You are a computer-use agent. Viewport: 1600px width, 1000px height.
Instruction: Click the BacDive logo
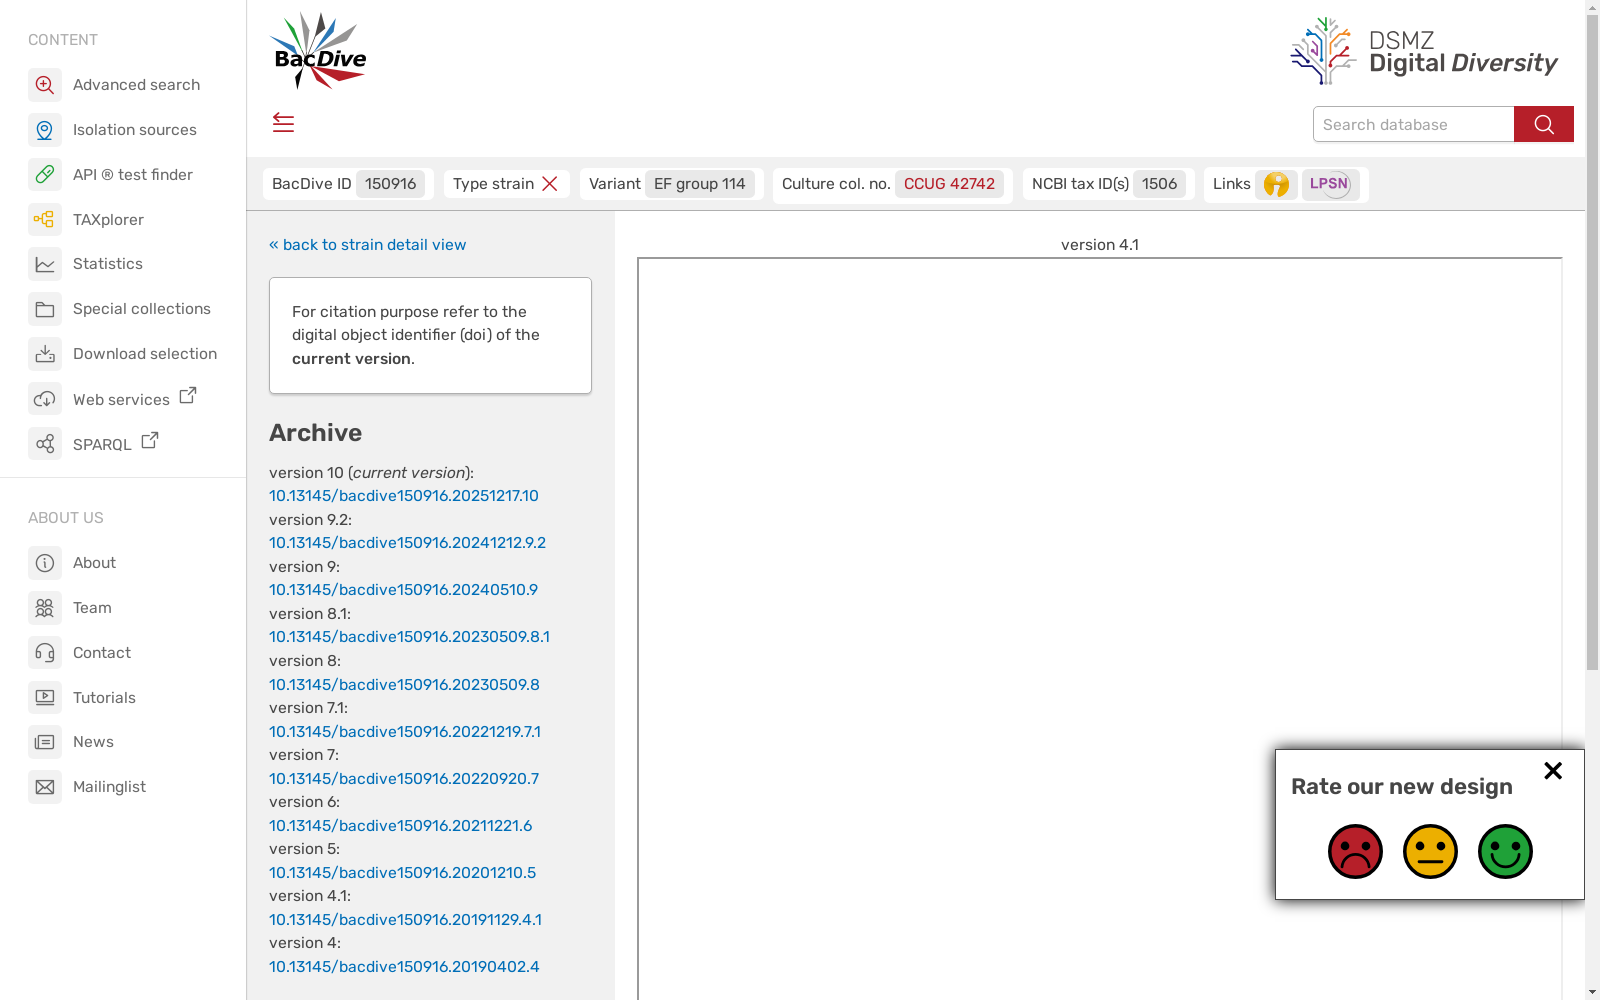pyautogui.click(x=319, y=52)
